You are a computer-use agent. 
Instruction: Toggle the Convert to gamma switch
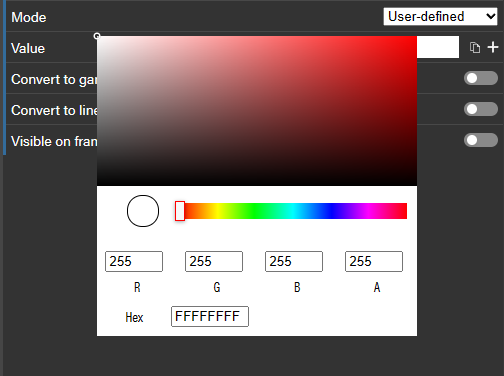[481, 78]
